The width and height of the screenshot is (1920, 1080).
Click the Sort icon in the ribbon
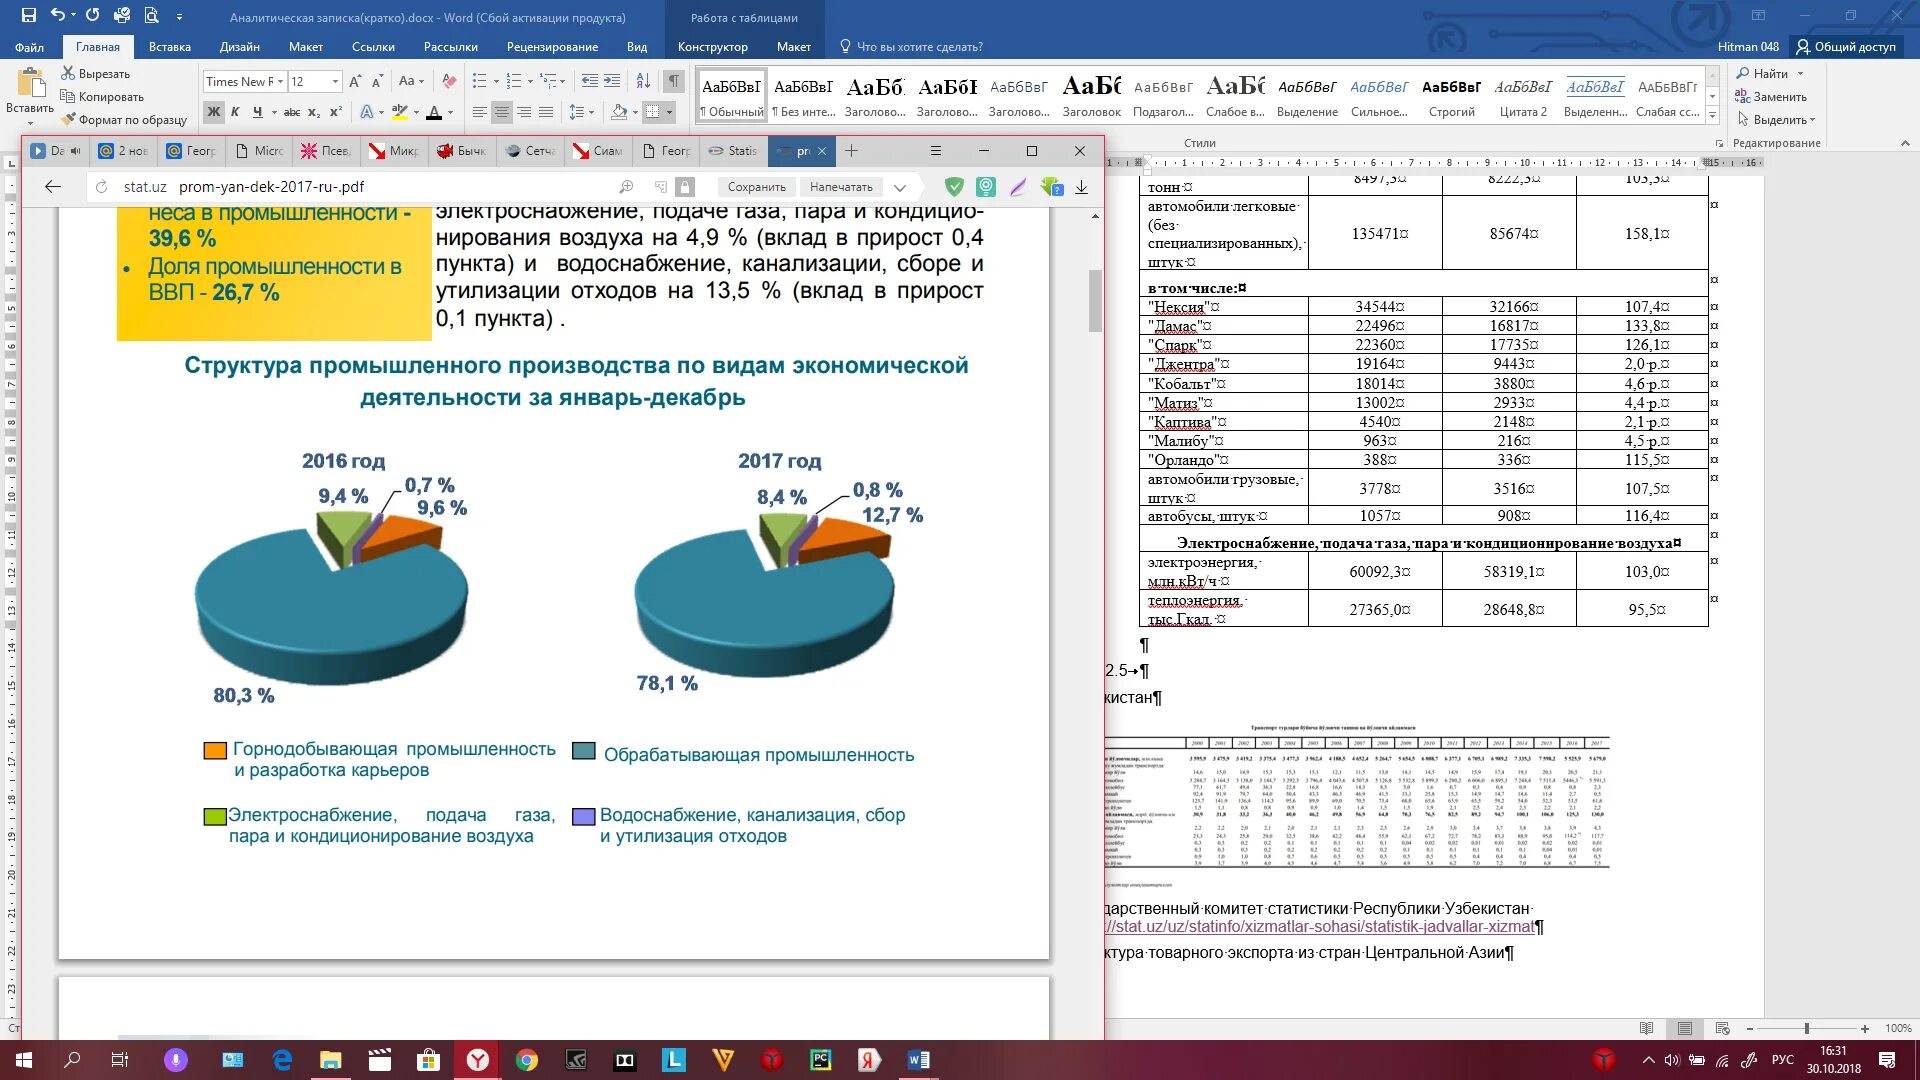click(x=643, y=81)
